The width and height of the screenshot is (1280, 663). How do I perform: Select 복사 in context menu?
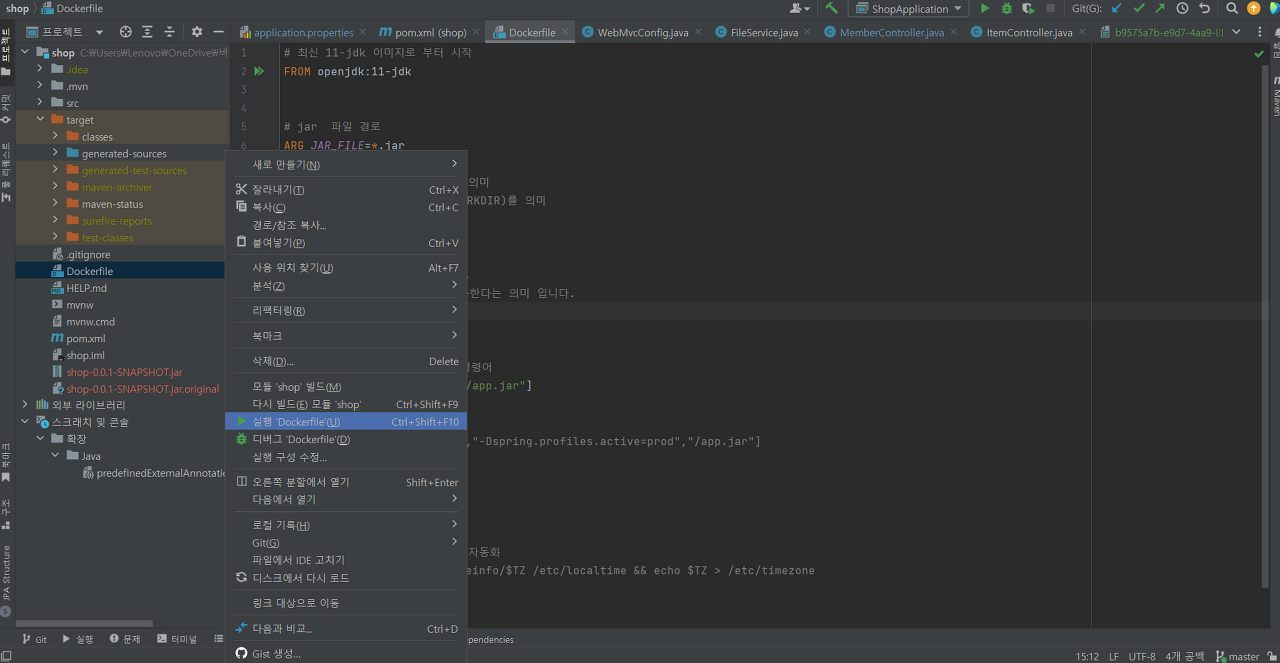[x=346, y=207]
